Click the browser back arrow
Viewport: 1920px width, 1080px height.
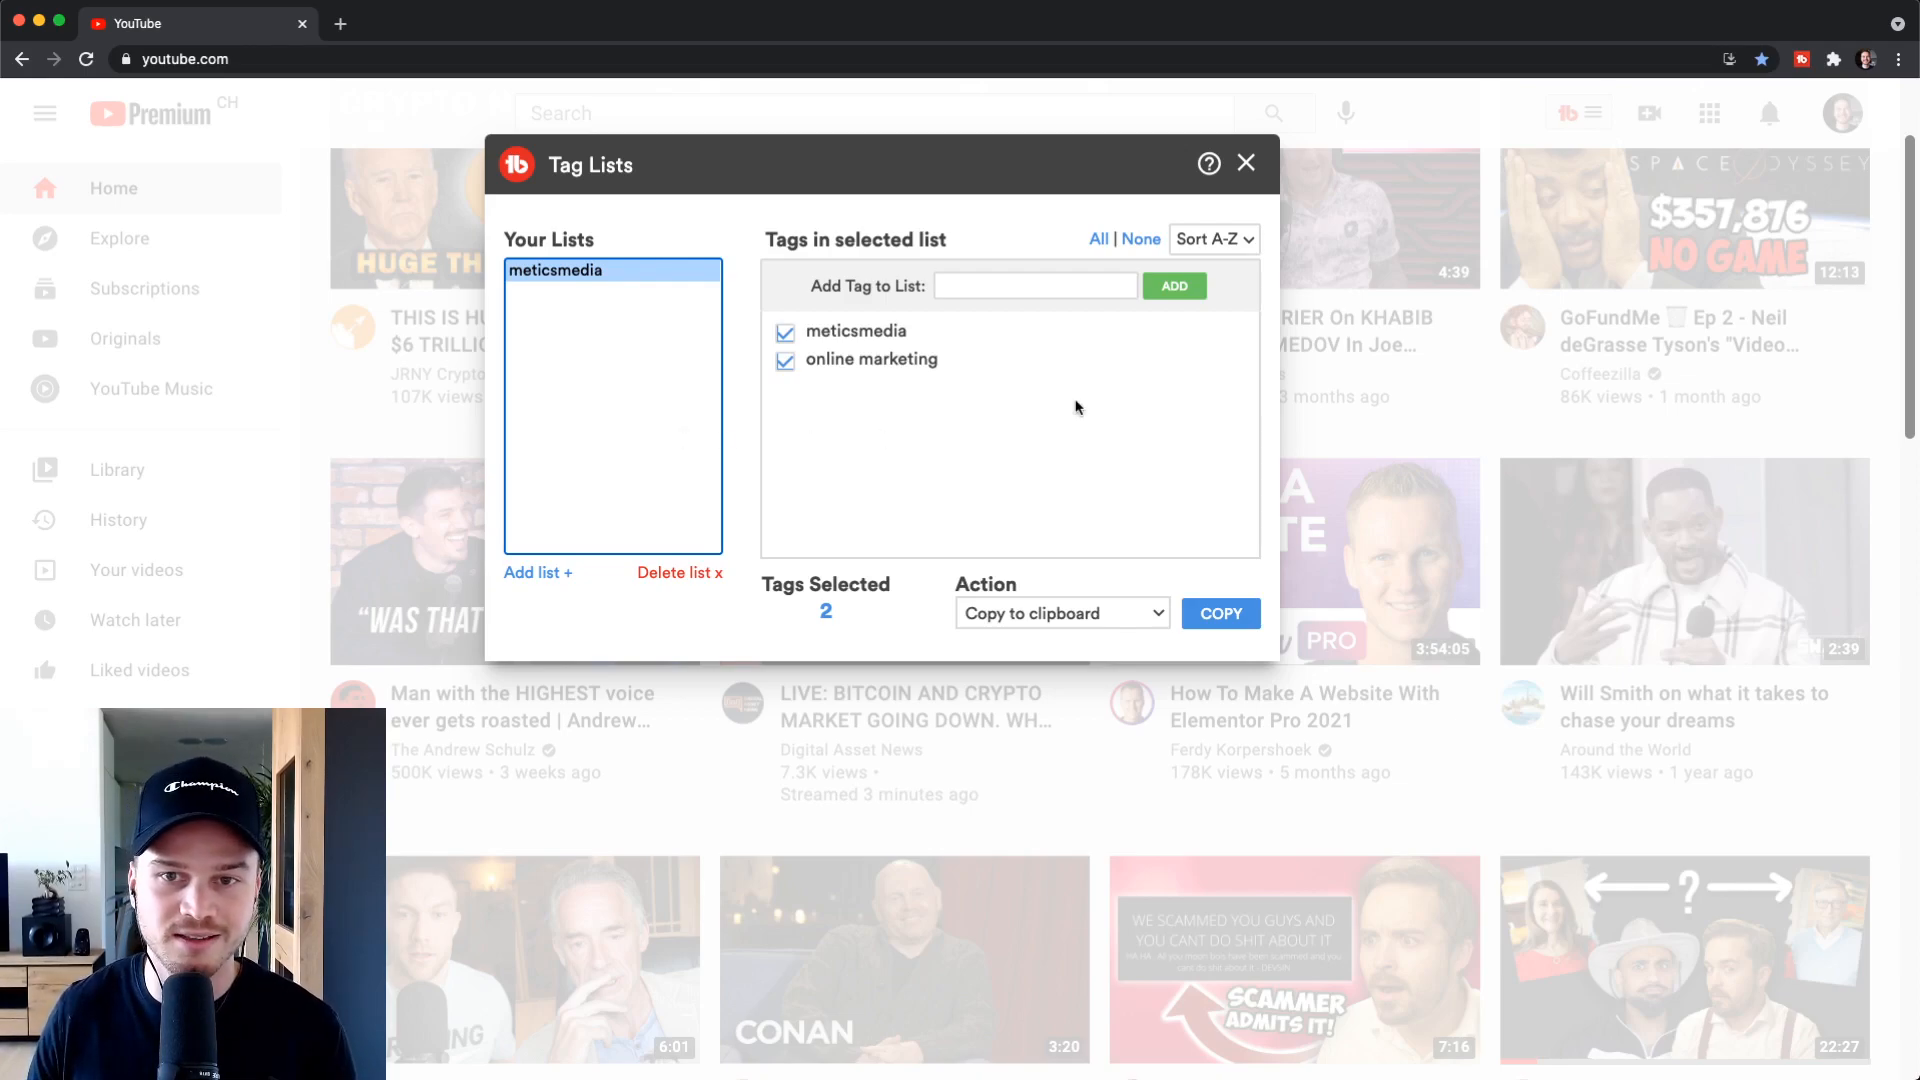click(x=22, y=59)
